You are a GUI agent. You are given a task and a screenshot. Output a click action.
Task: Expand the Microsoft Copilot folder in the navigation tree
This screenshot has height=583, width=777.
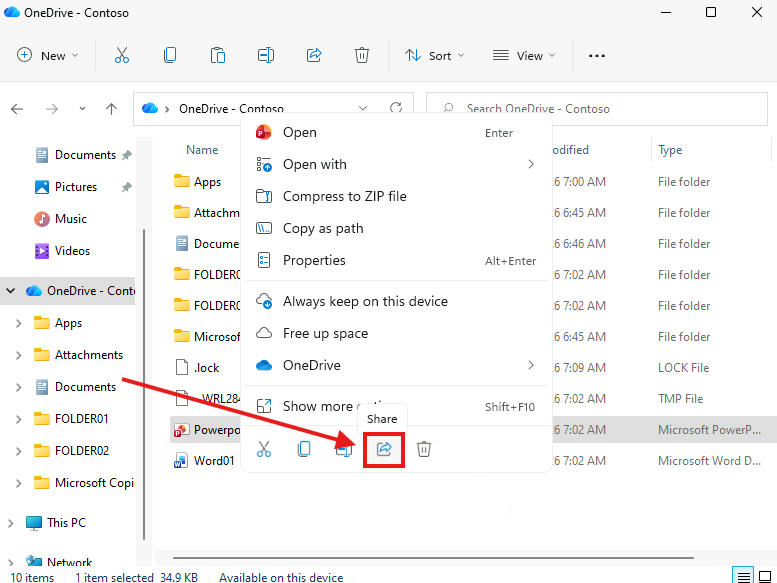coord(18,483)
